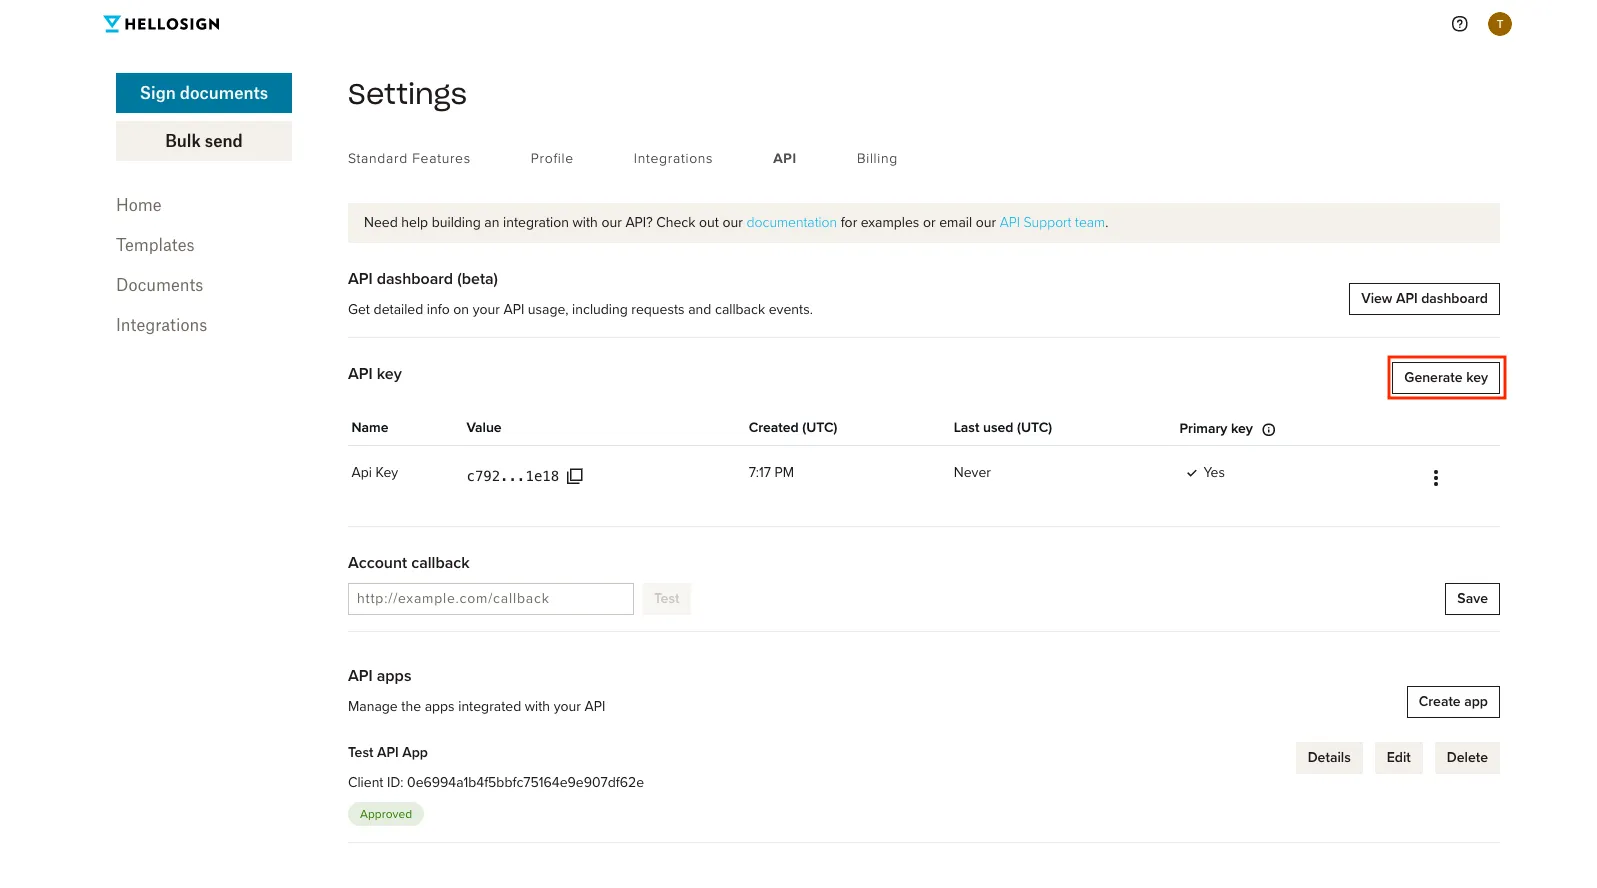Click the Api Key name cell

click(x=375, y=472)
